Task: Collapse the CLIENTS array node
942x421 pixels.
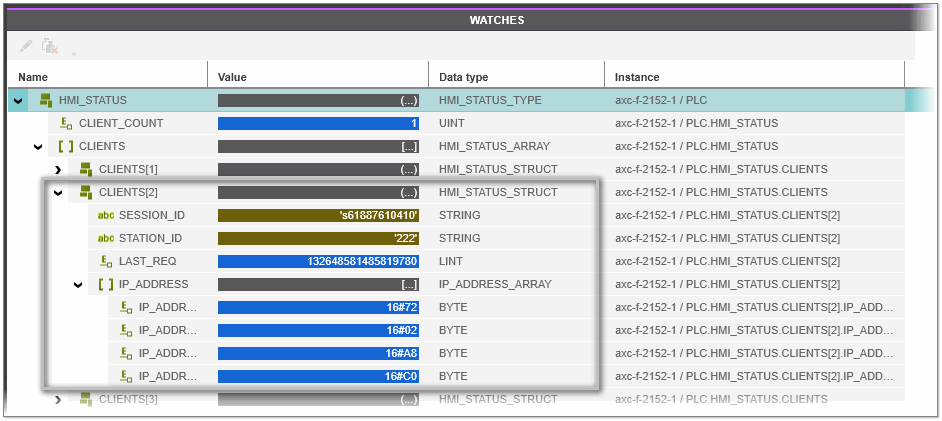Action: pos(38,146)
